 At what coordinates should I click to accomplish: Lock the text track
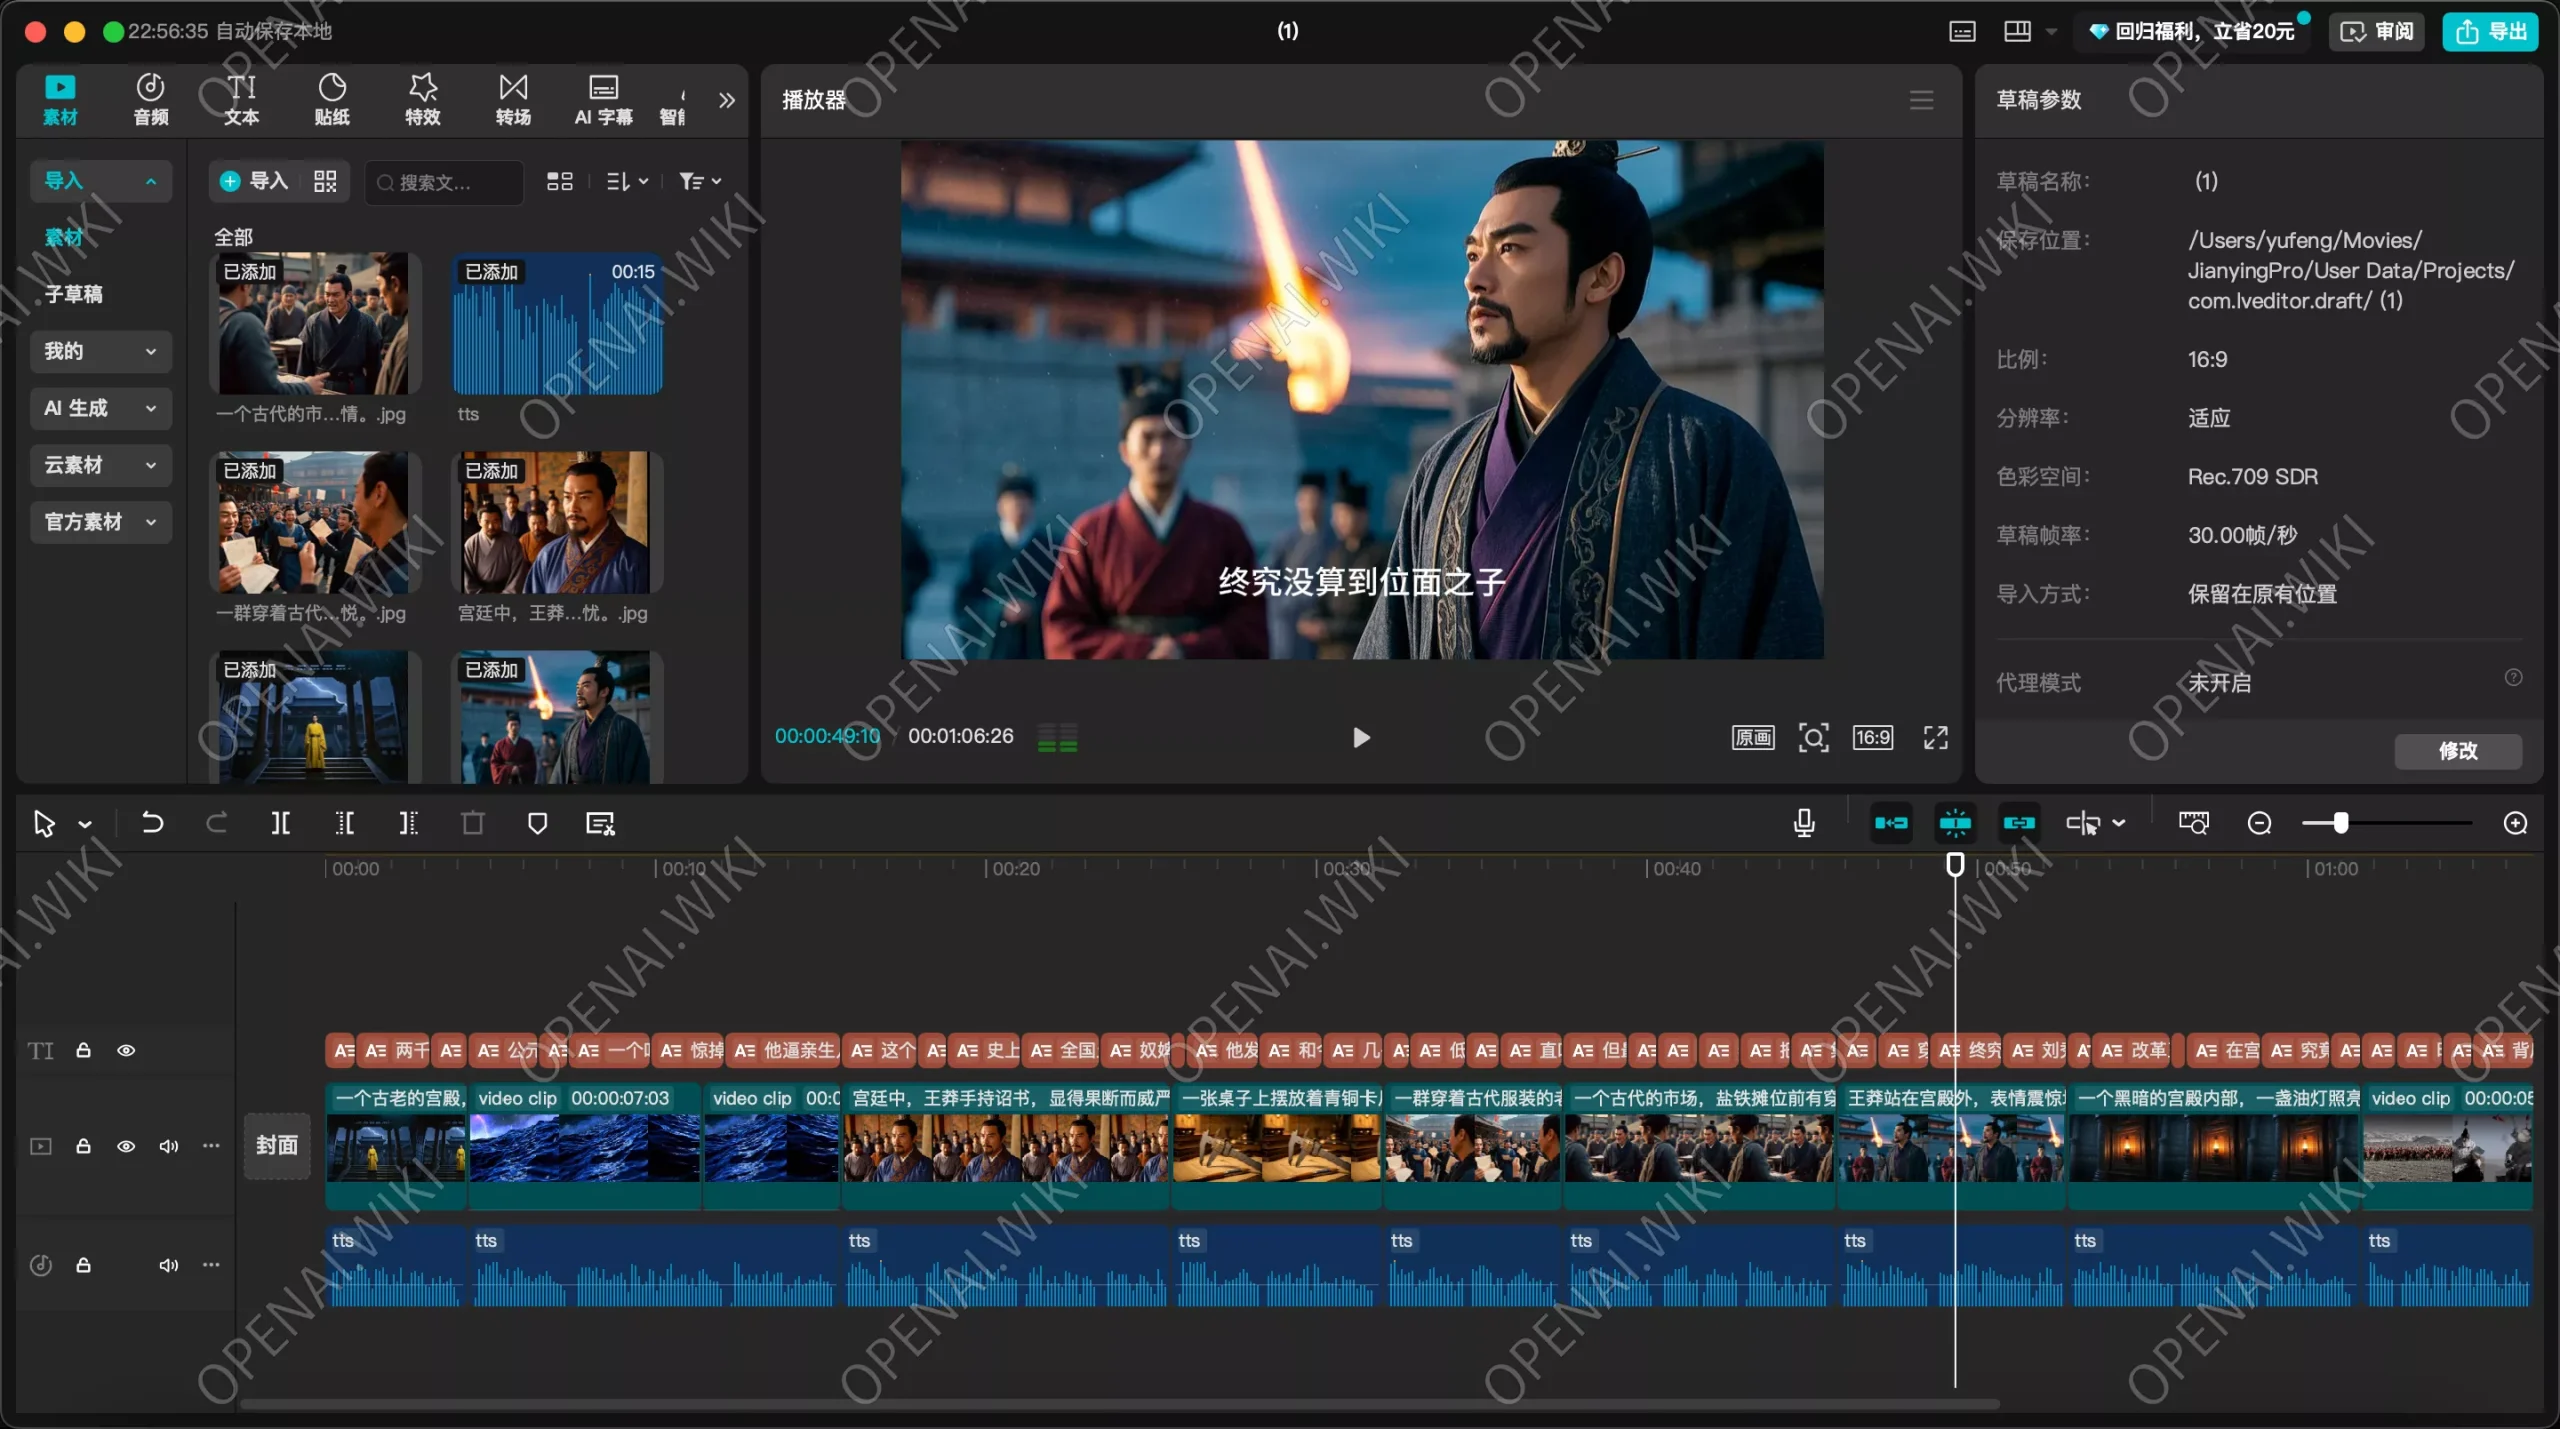pos(84,1050)
